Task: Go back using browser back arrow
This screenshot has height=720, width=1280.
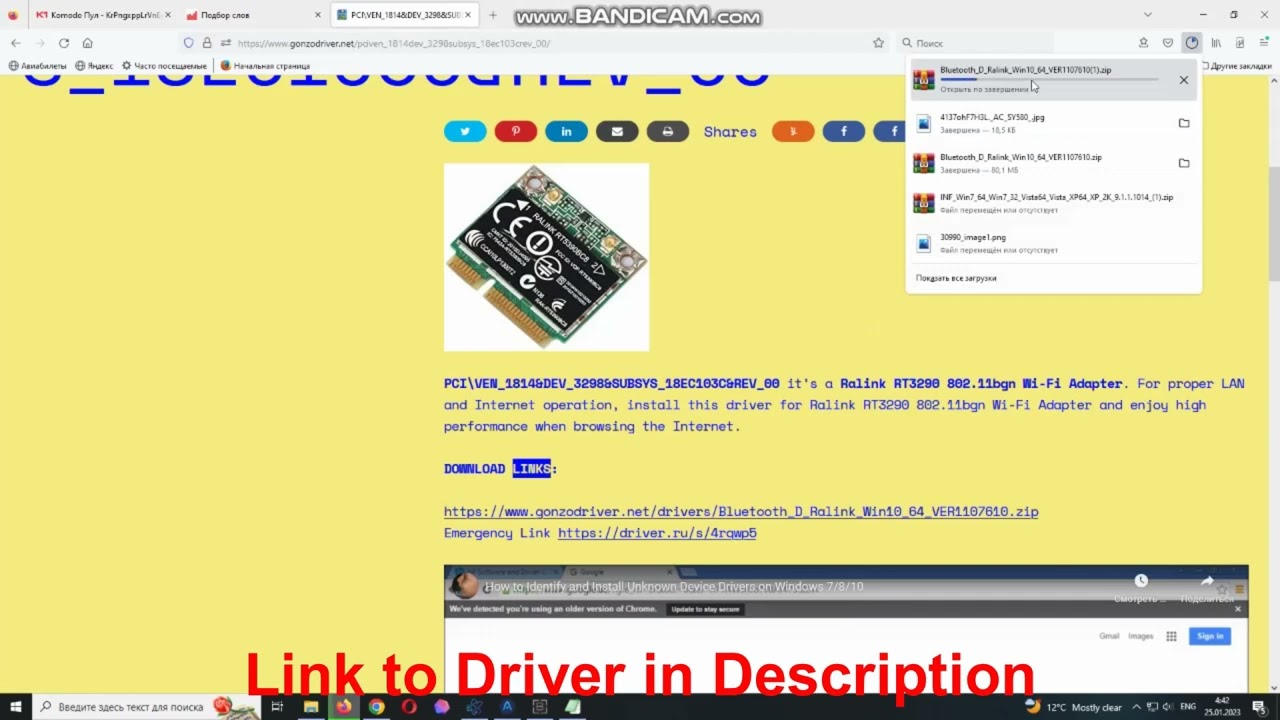Action: 15,43
